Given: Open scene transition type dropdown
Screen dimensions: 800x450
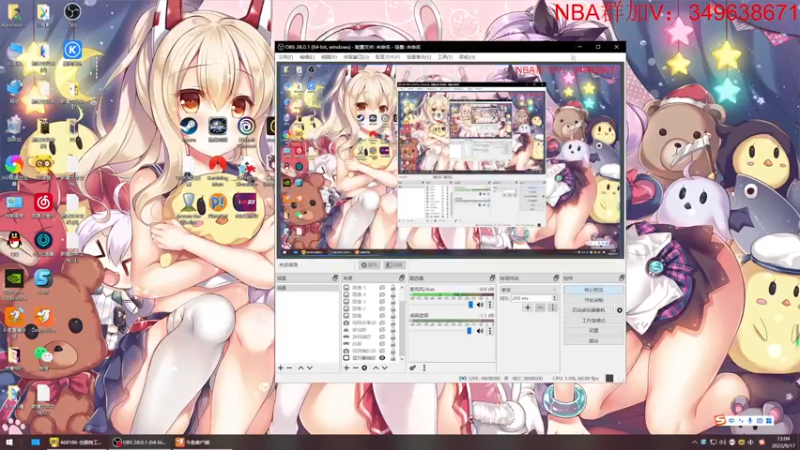Looking at the screenshot, I should pyautogui.click(x=529, y=290).
